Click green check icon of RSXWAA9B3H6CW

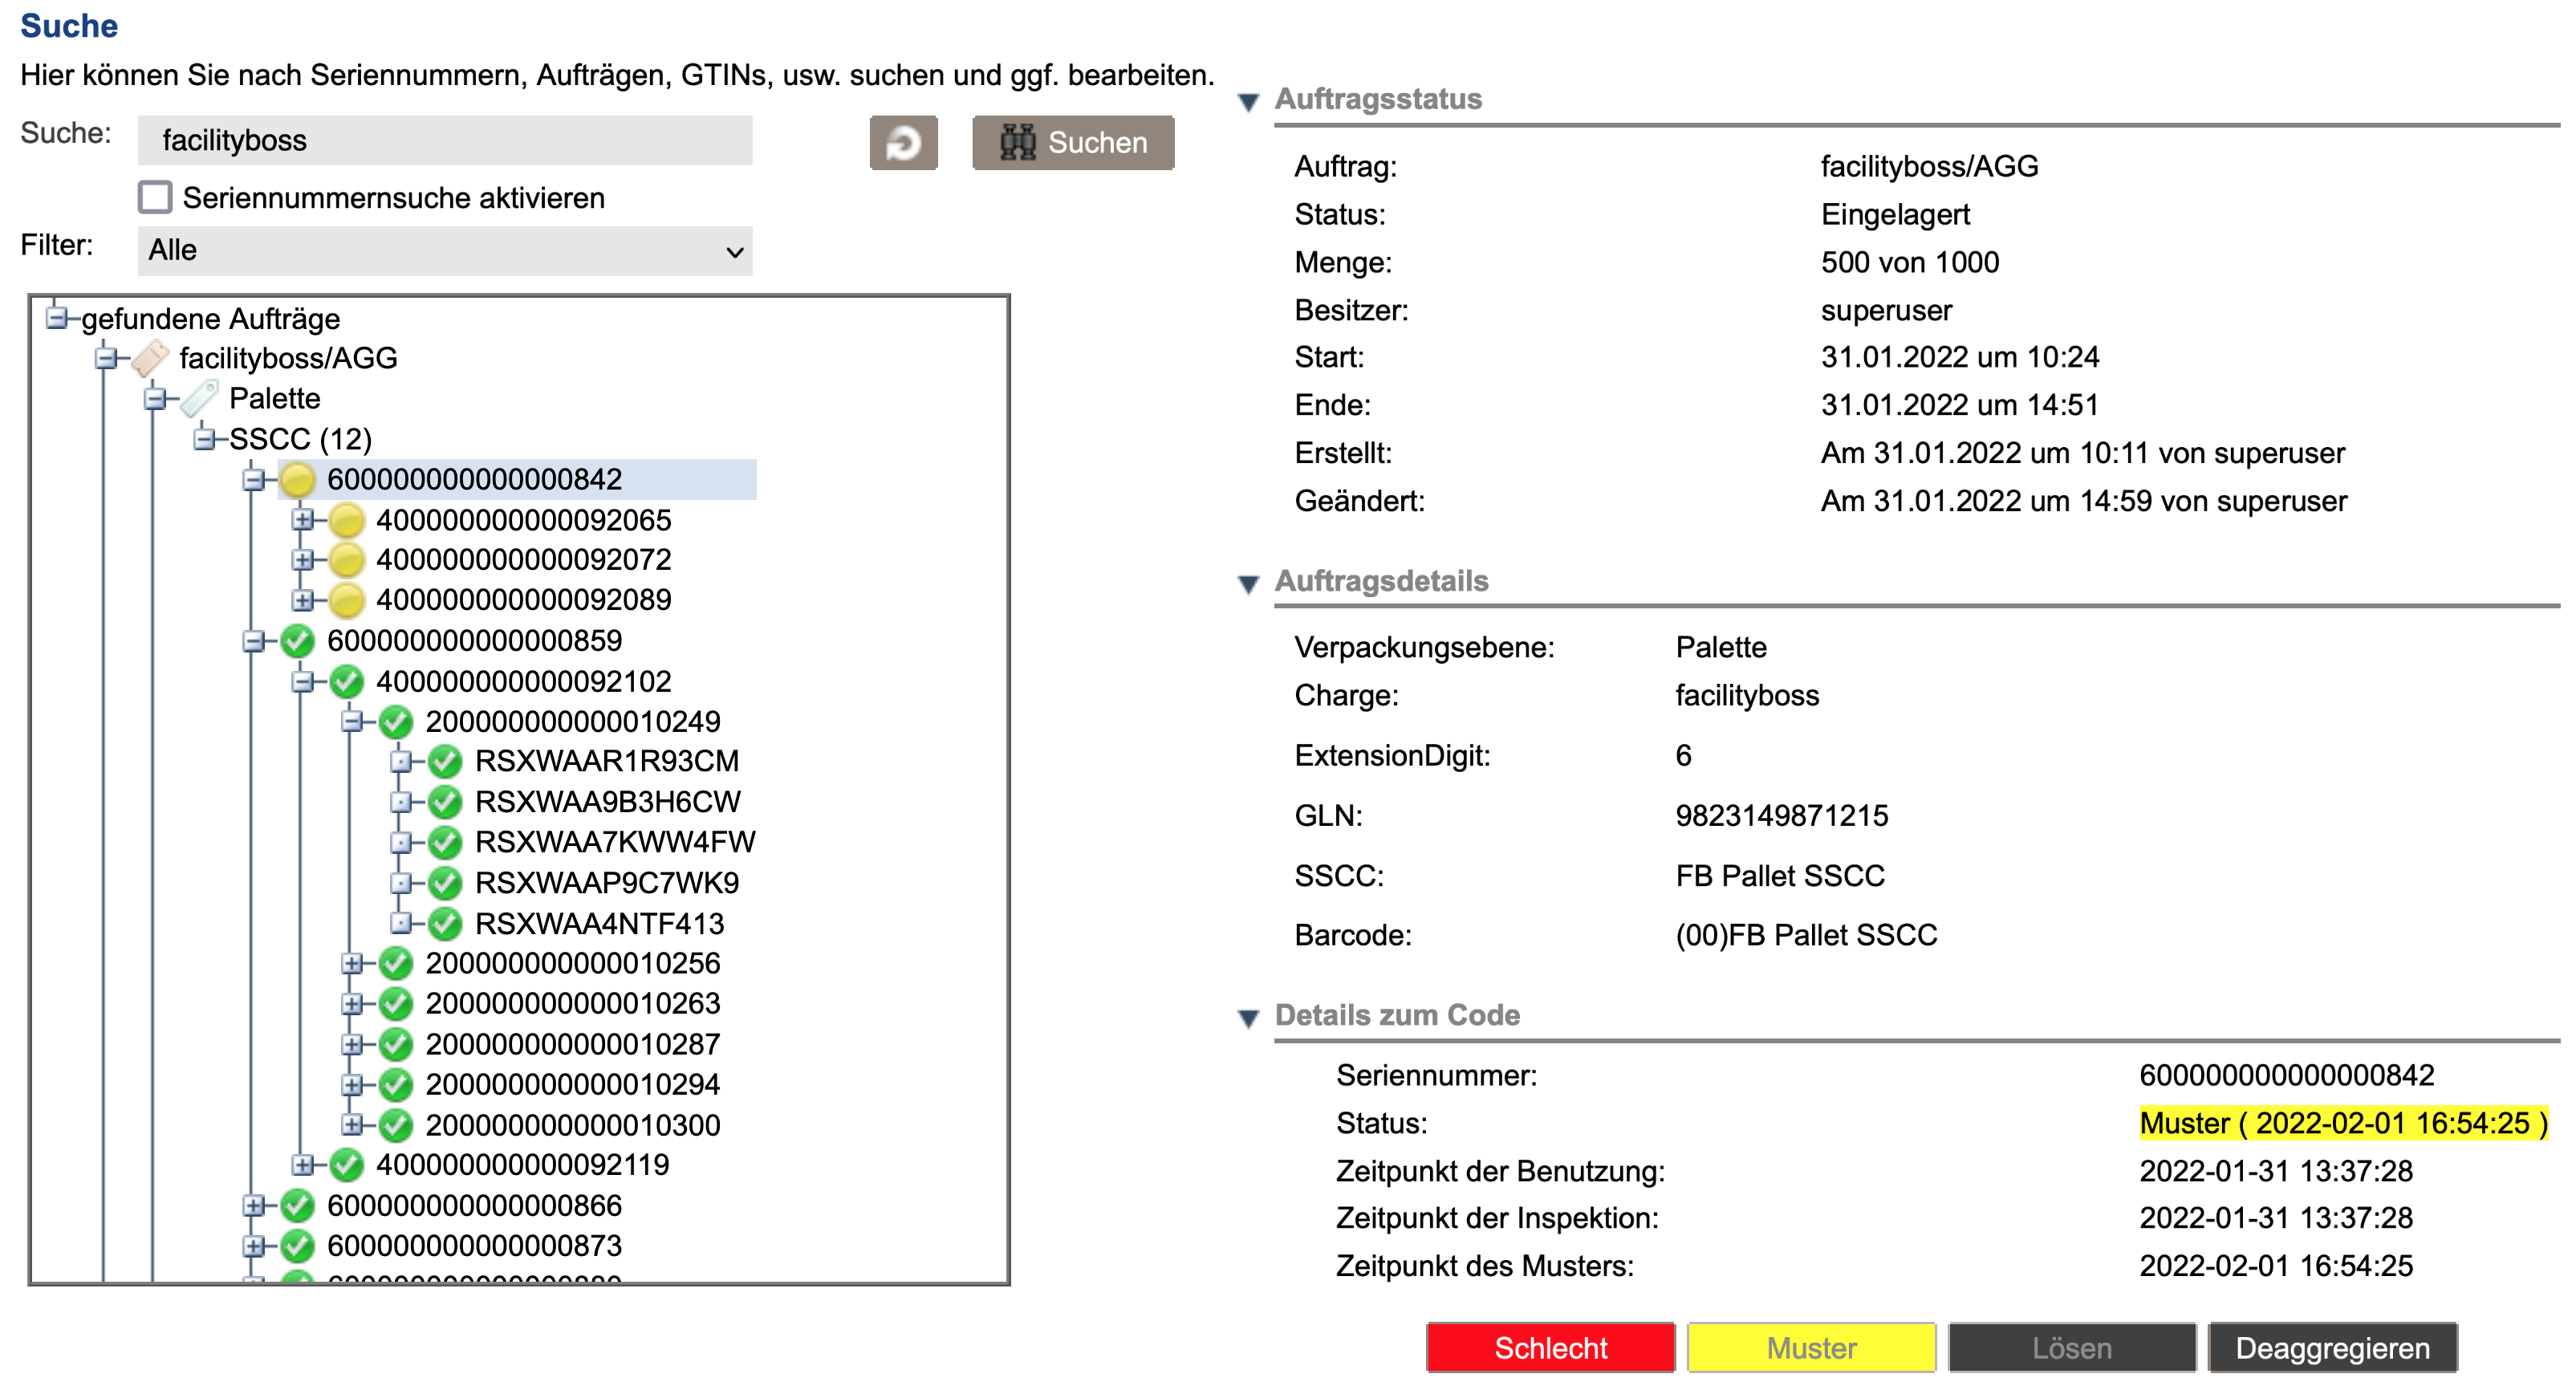(444, 801)
